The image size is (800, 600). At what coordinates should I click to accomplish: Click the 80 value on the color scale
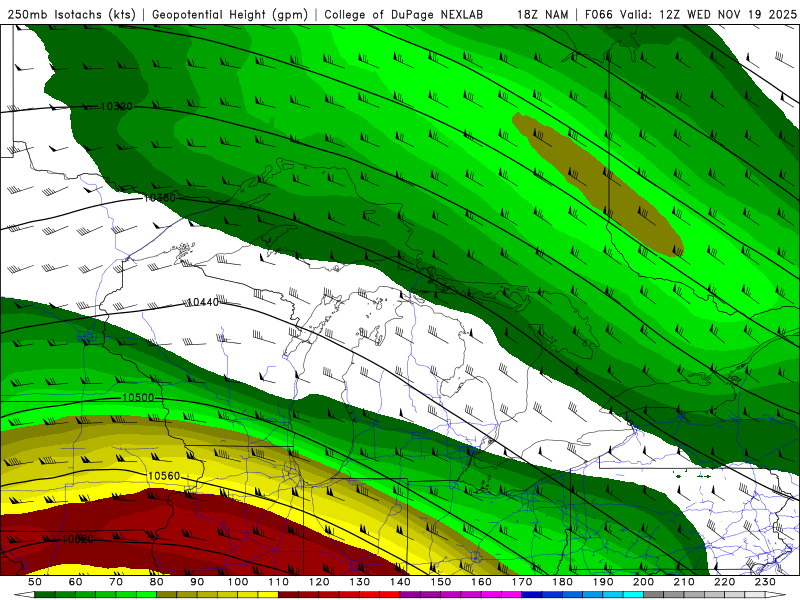coord(156,582)
